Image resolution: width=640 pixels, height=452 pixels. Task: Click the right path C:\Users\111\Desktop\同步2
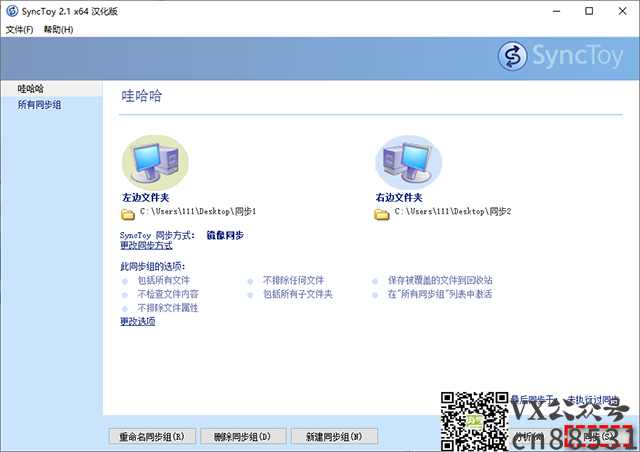453,212
